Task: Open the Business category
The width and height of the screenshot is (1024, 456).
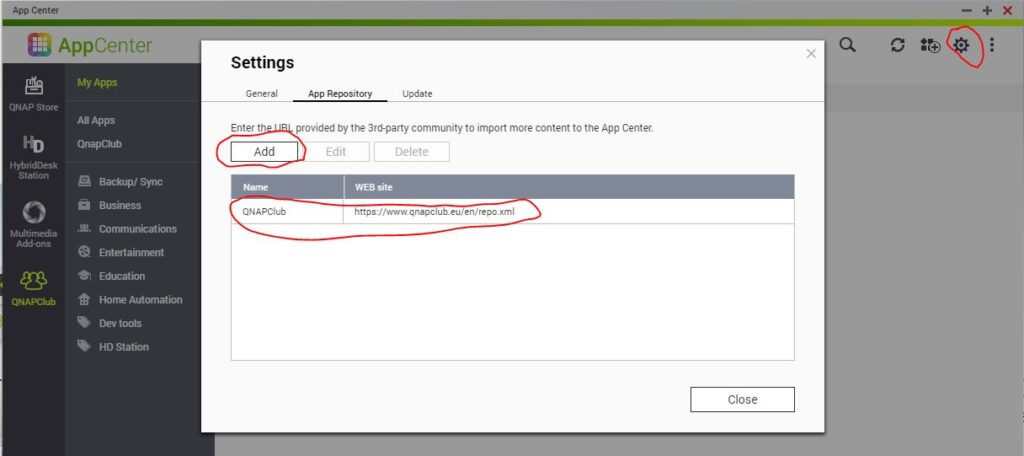Action: 120,205
